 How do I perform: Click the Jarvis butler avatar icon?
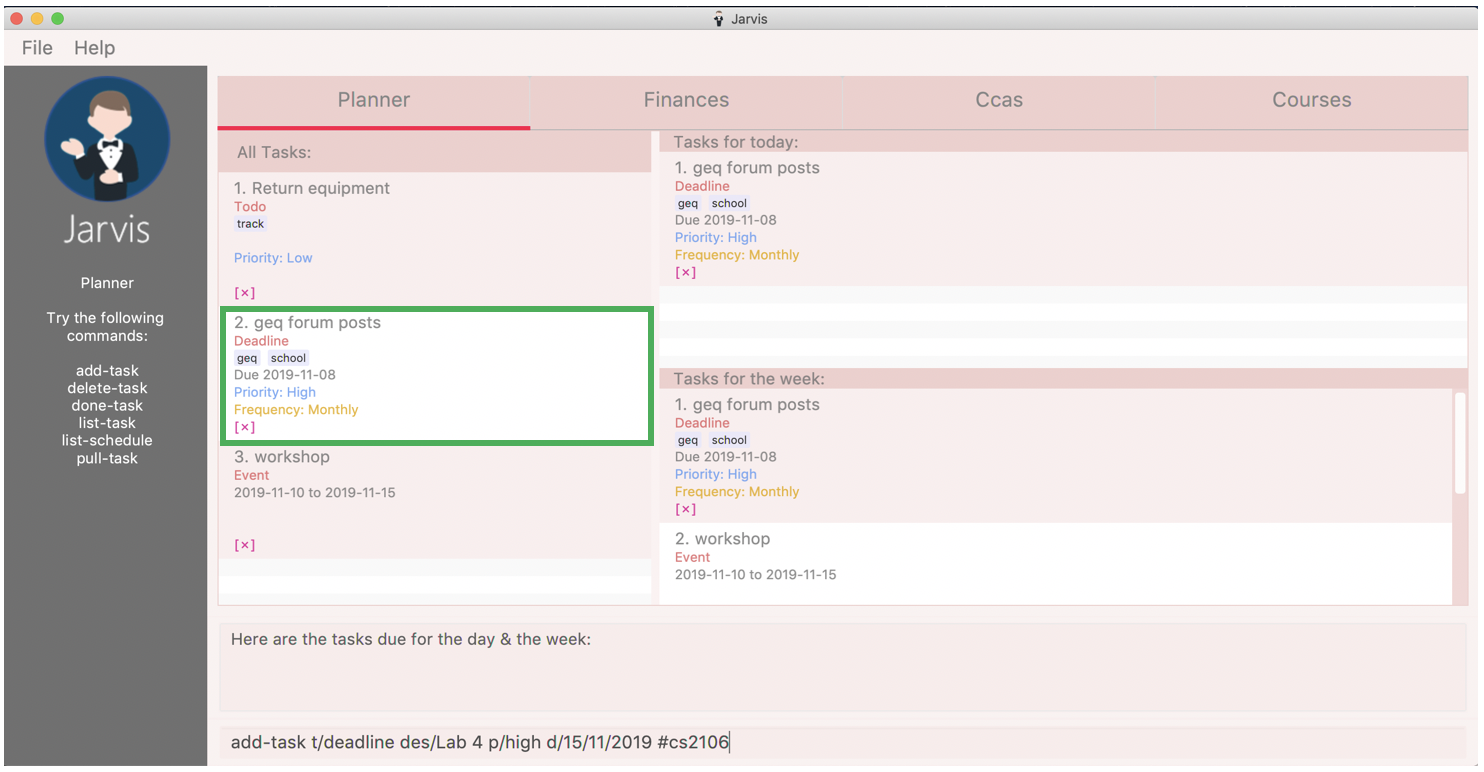point(107,139)
